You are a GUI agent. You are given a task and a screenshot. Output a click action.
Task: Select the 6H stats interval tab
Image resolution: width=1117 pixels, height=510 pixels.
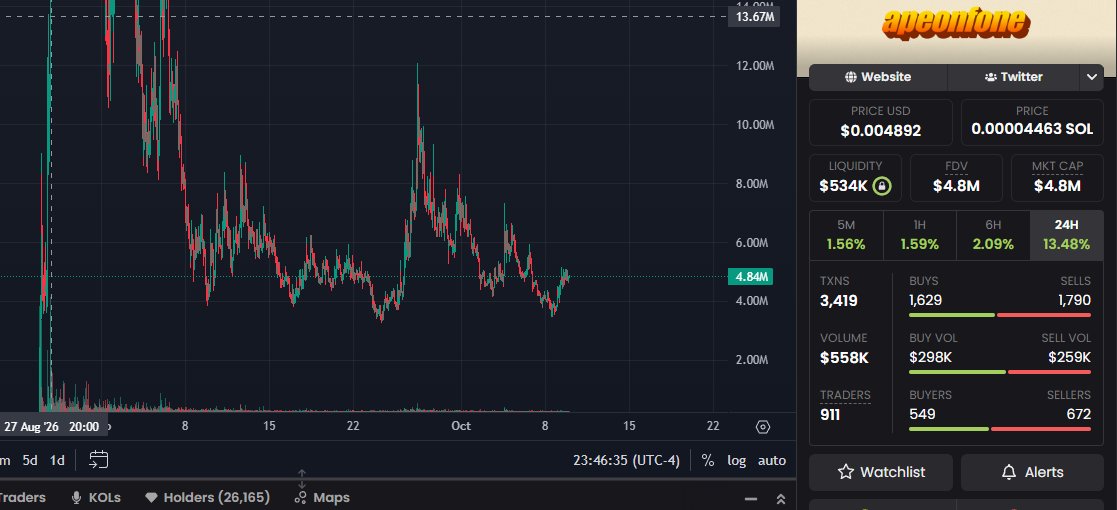click(x=993, y=235)
